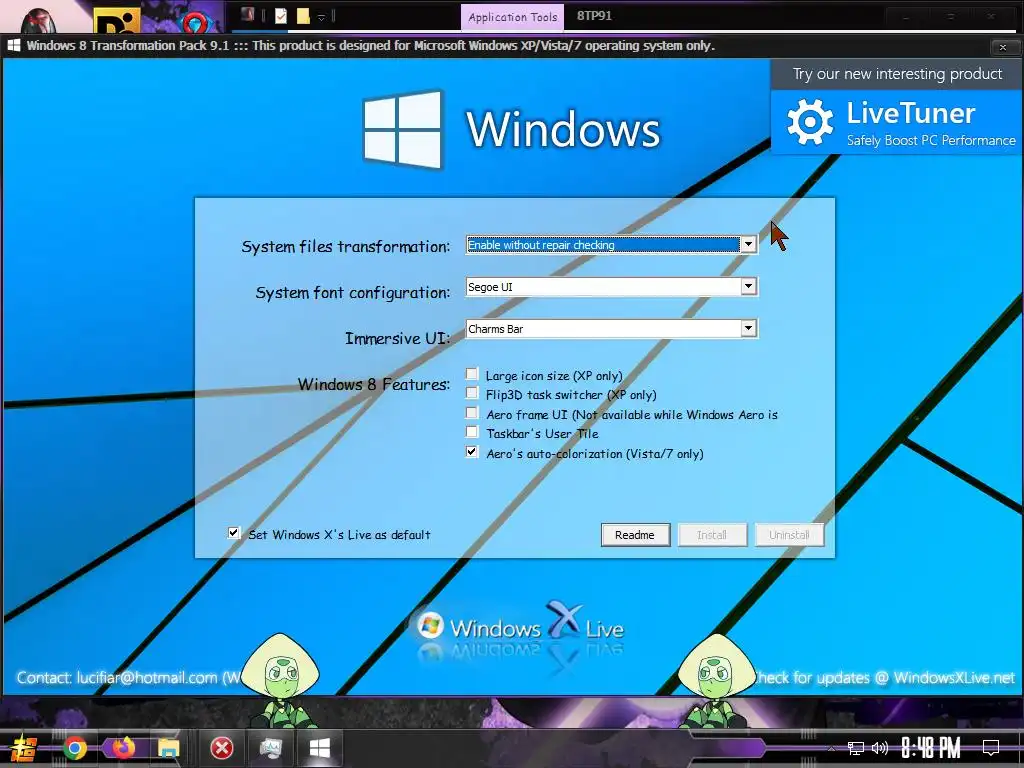Enable Large icon size (XP only)

pos(472,374)
